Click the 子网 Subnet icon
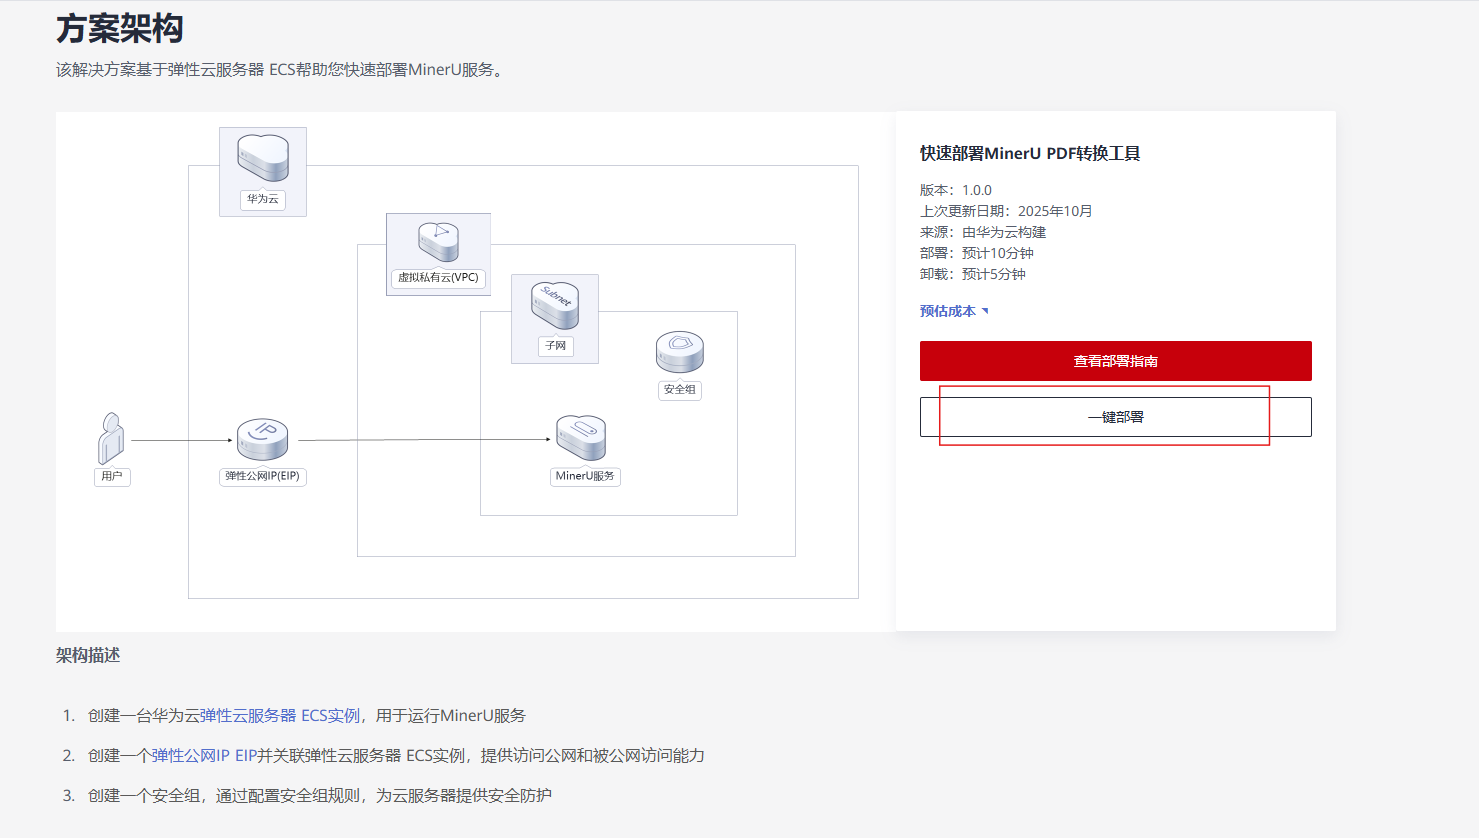Viewport: 1479px width, 838px height. coord(555,306)
